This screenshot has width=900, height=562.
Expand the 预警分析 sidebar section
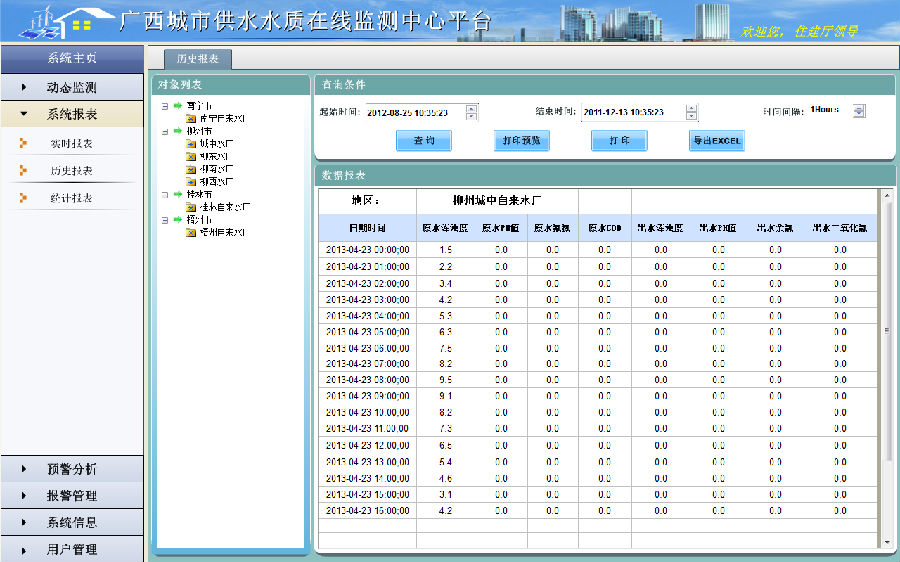[x=70, y=469]
